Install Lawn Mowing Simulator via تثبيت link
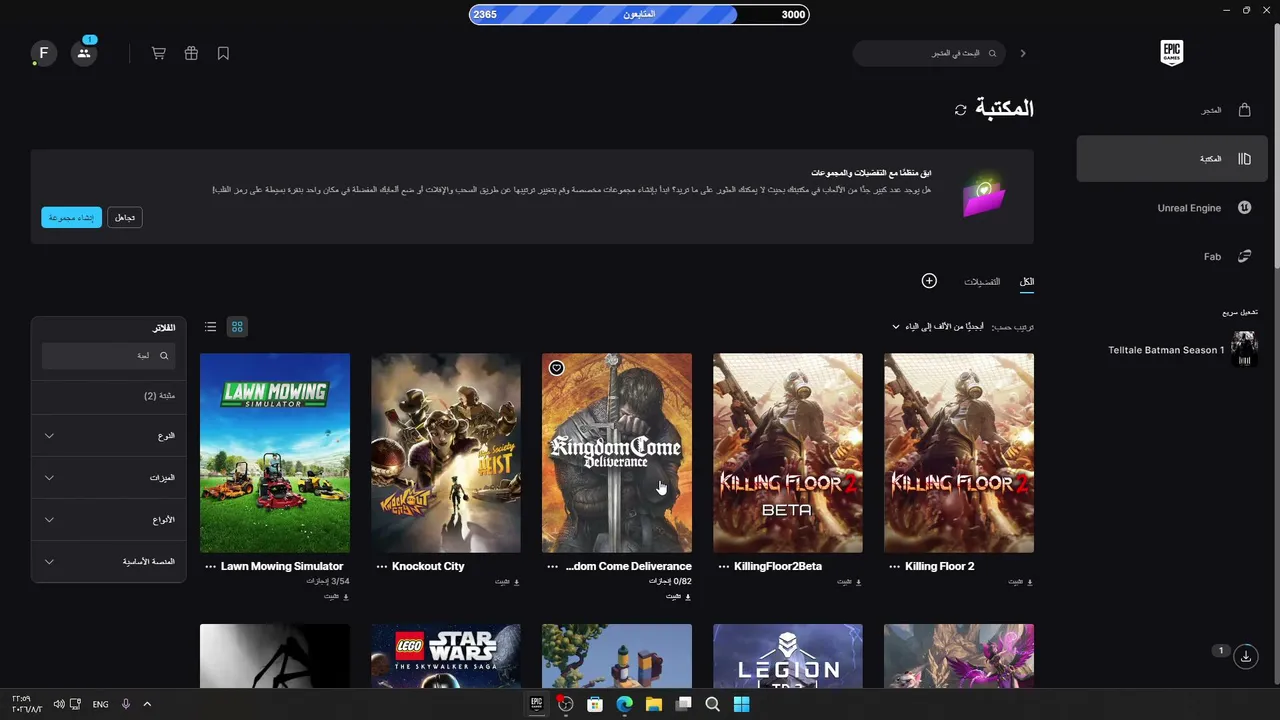This screenshot has width=1280, height=720. tap(336, 596)
